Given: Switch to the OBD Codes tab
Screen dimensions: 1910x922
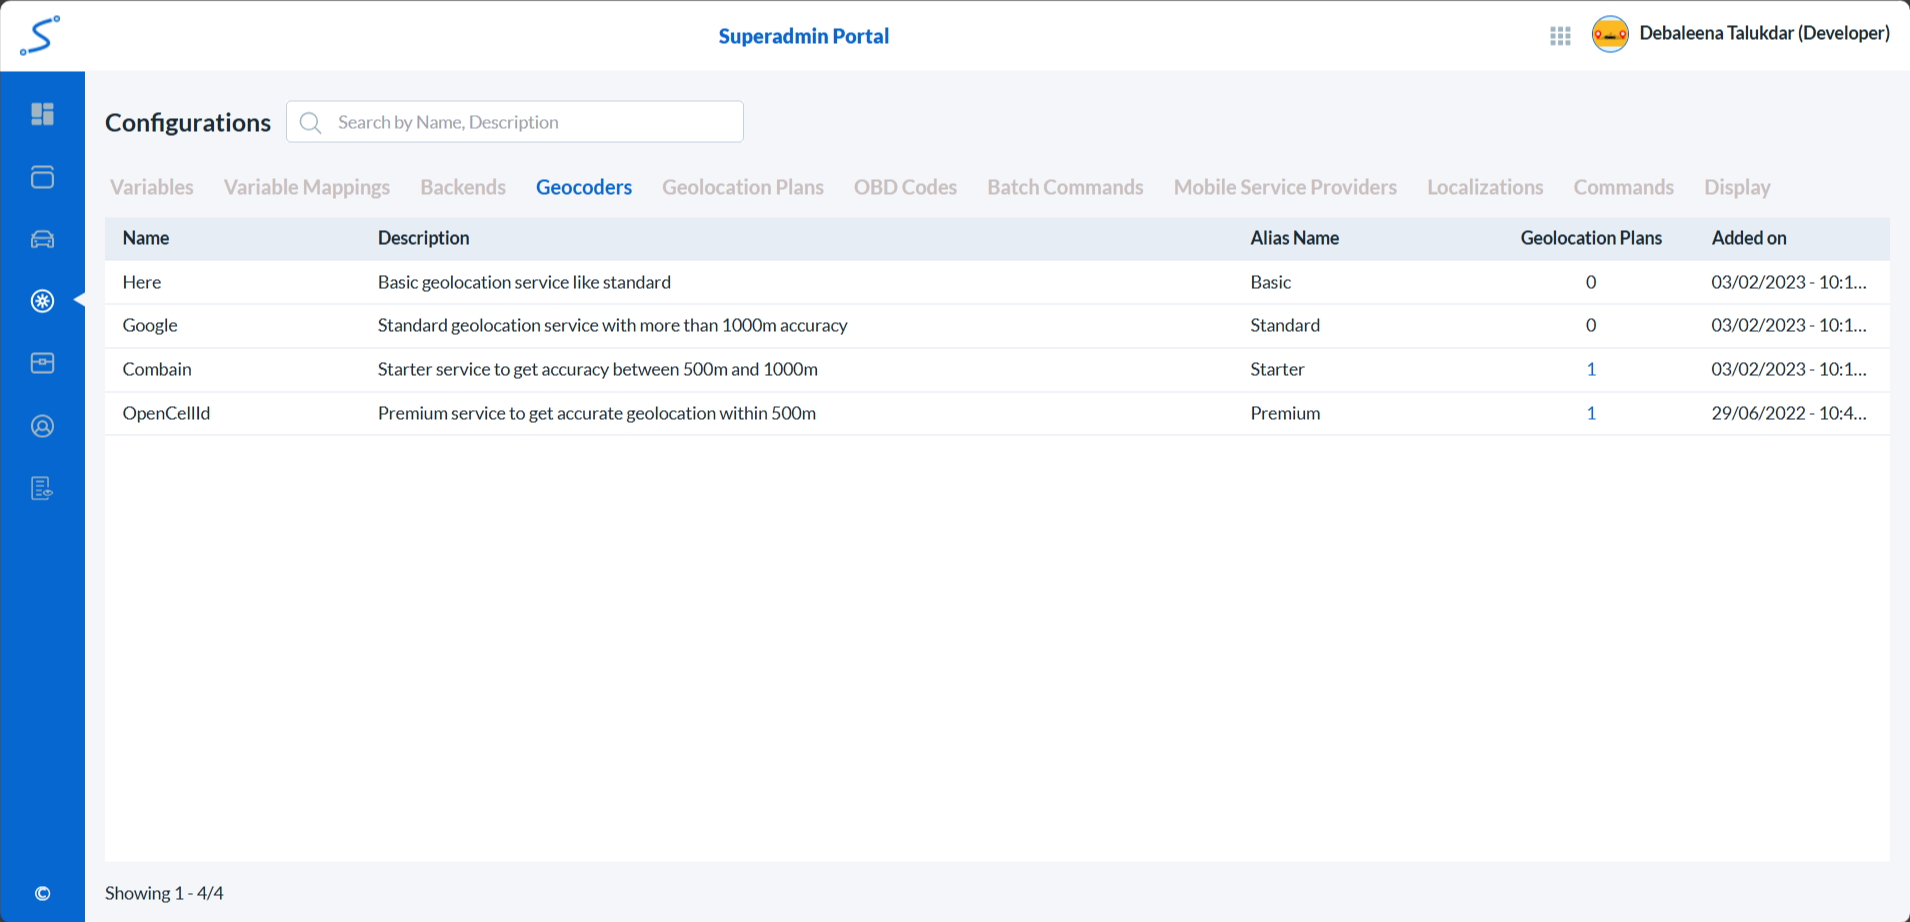Looking at the screenshot, I should pos(905,187).
